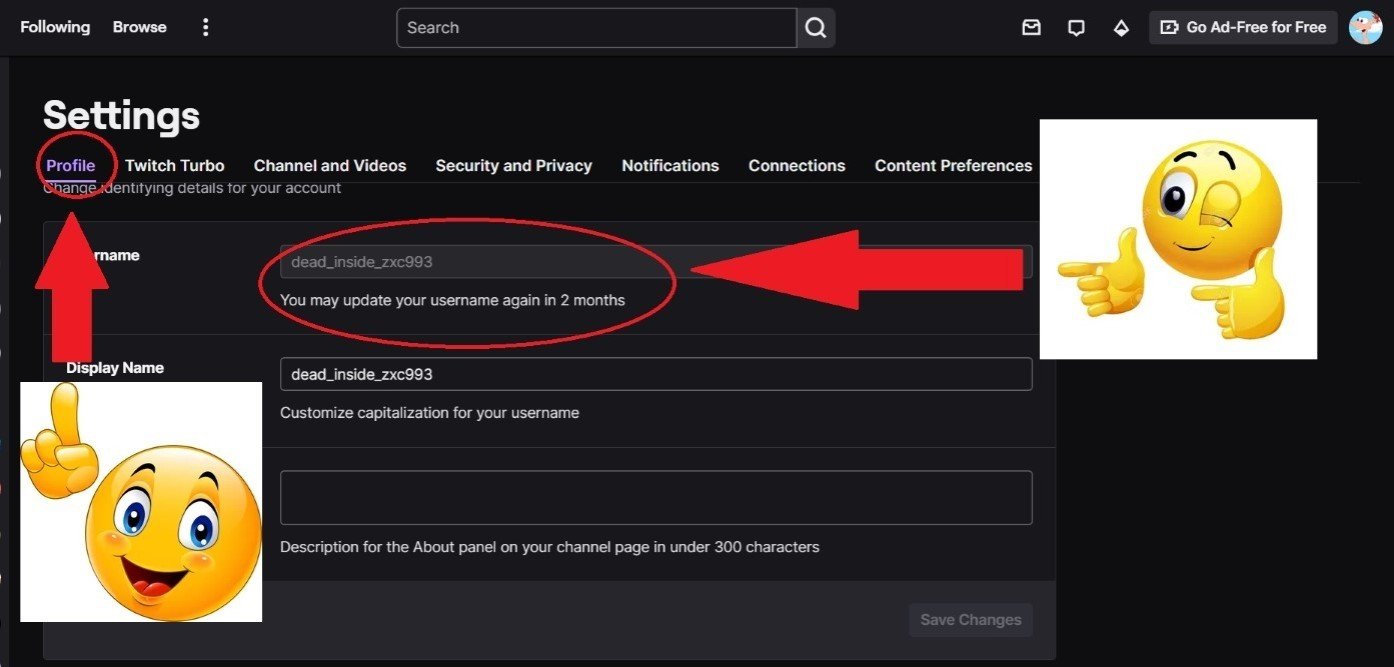
Task: Click the search magnifier button
Action: [x=816, y=28]
